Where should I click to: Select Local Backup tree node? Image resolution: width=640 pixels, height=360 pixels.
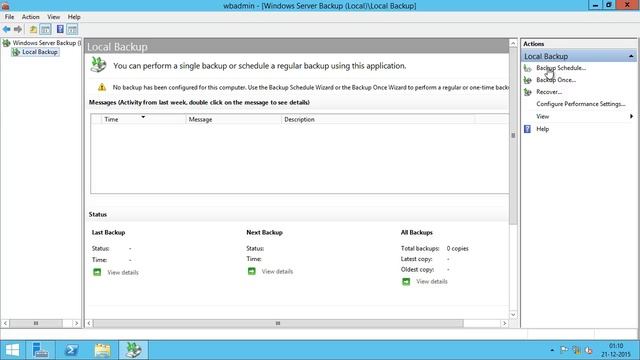pos(40,52)
